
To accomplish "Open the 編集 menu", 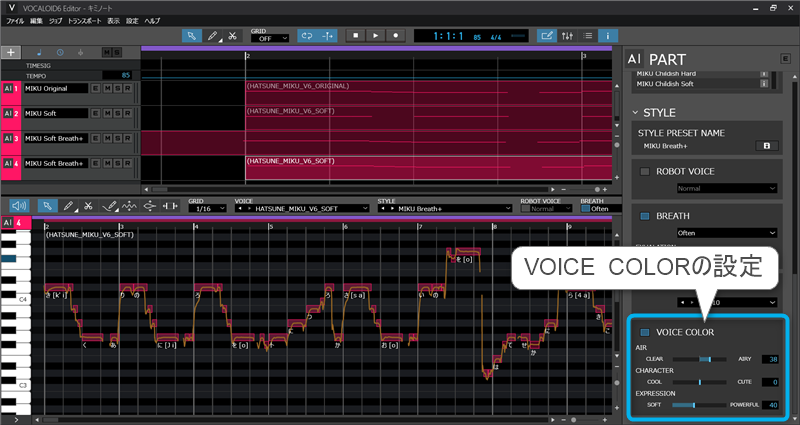I will (x=36, y=21).
